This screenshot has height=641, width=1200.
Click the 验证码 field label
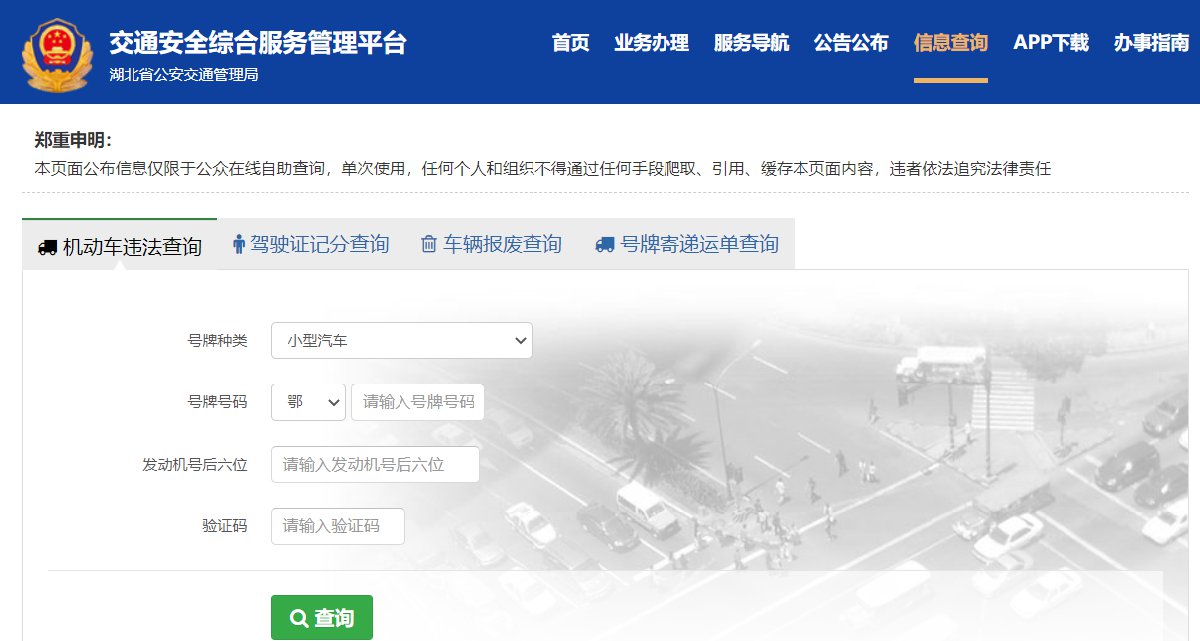[x=224, y=526]
